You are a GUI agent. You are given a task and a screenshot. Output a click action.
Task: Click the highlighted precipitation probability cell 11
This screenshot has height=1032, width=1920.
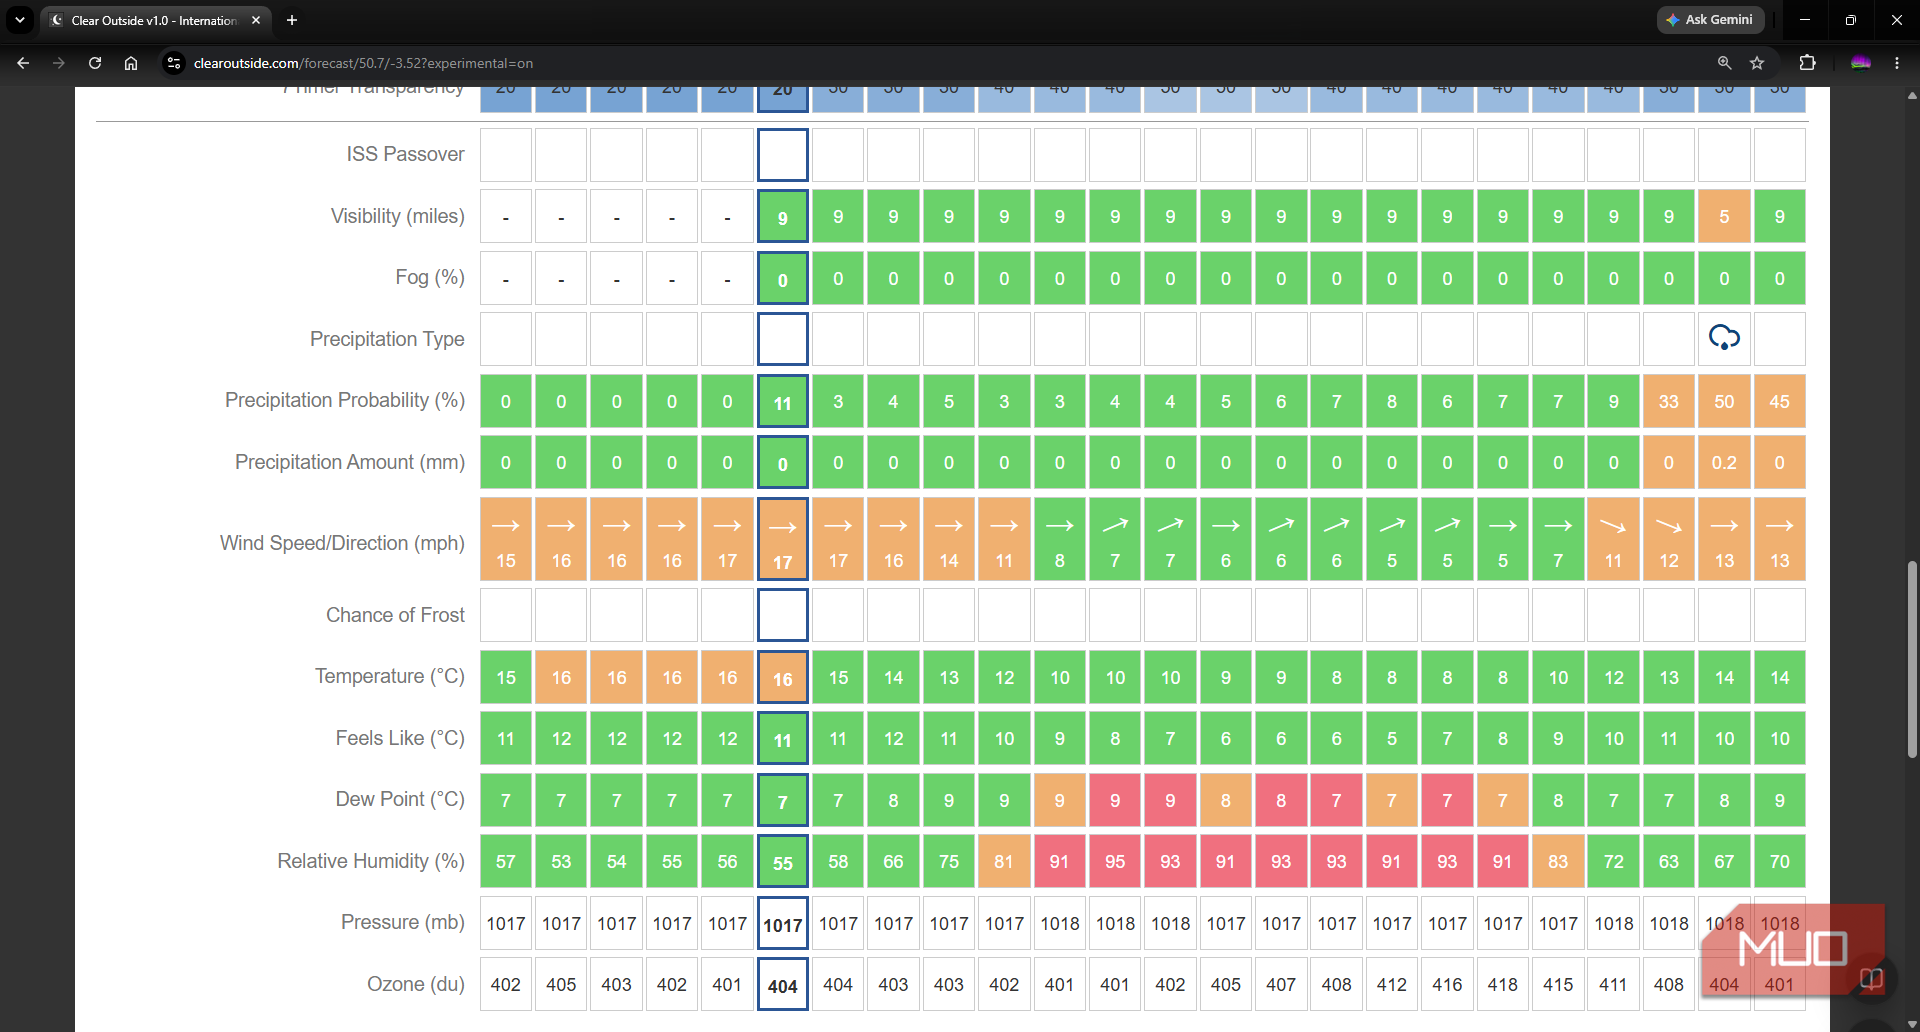click(783, 403)
